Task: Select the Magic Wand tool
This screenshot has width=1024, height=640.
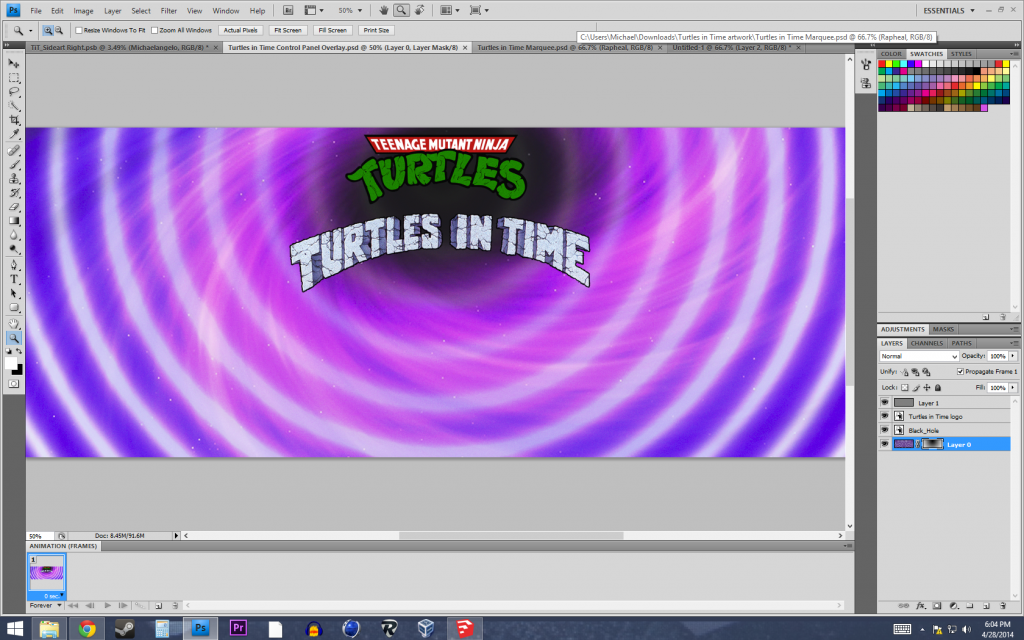Action: click(14, 106)
